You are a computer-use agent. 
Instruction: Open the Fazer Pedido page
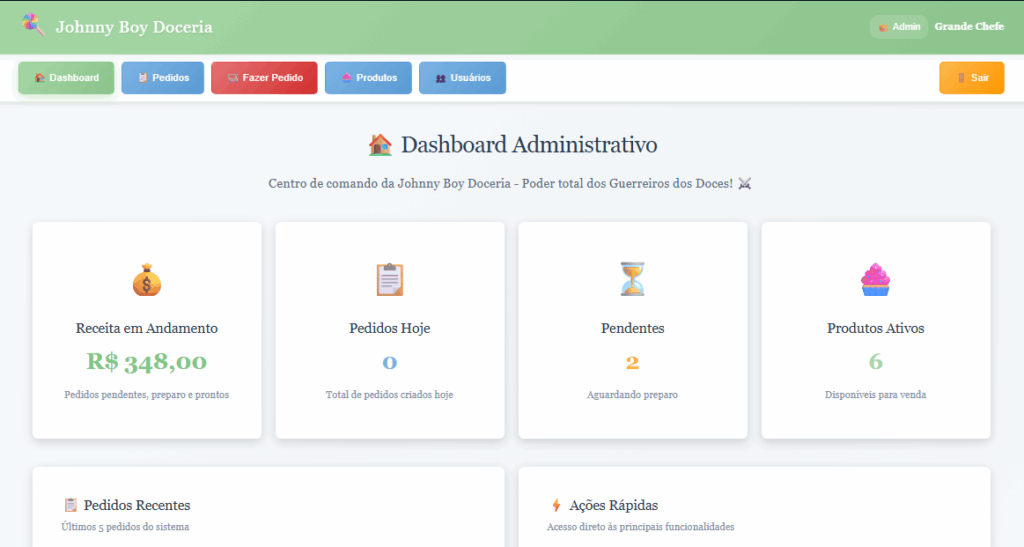(x=264, y=78)
